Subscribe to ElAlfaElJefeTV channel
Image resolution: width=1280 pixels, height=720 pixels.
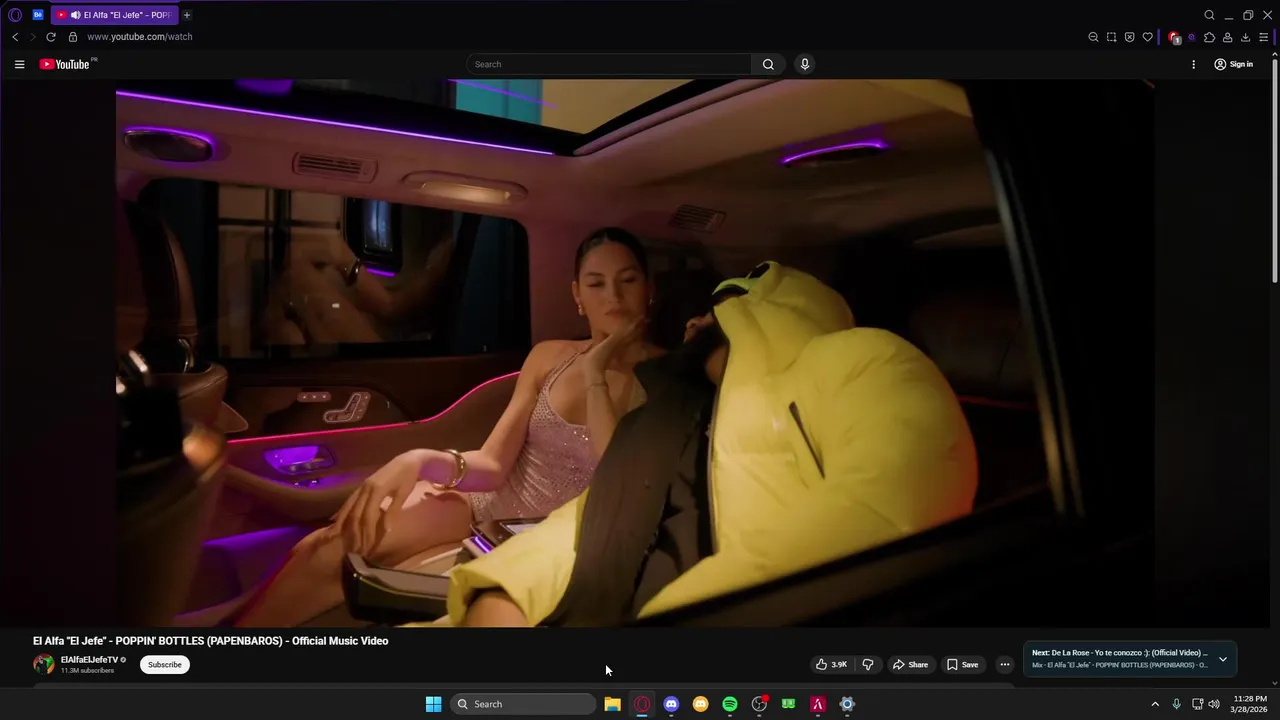(x=165, y=664)
